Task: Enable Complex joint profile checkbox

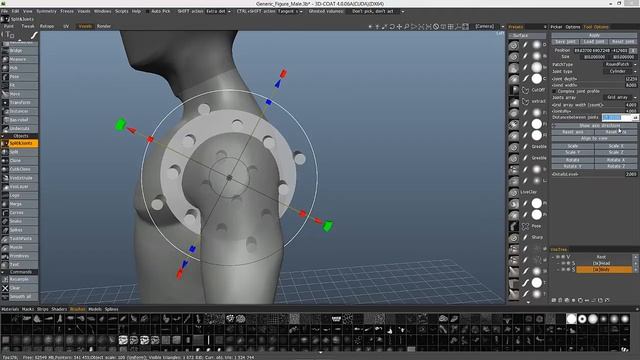Action: coord(555,91)
